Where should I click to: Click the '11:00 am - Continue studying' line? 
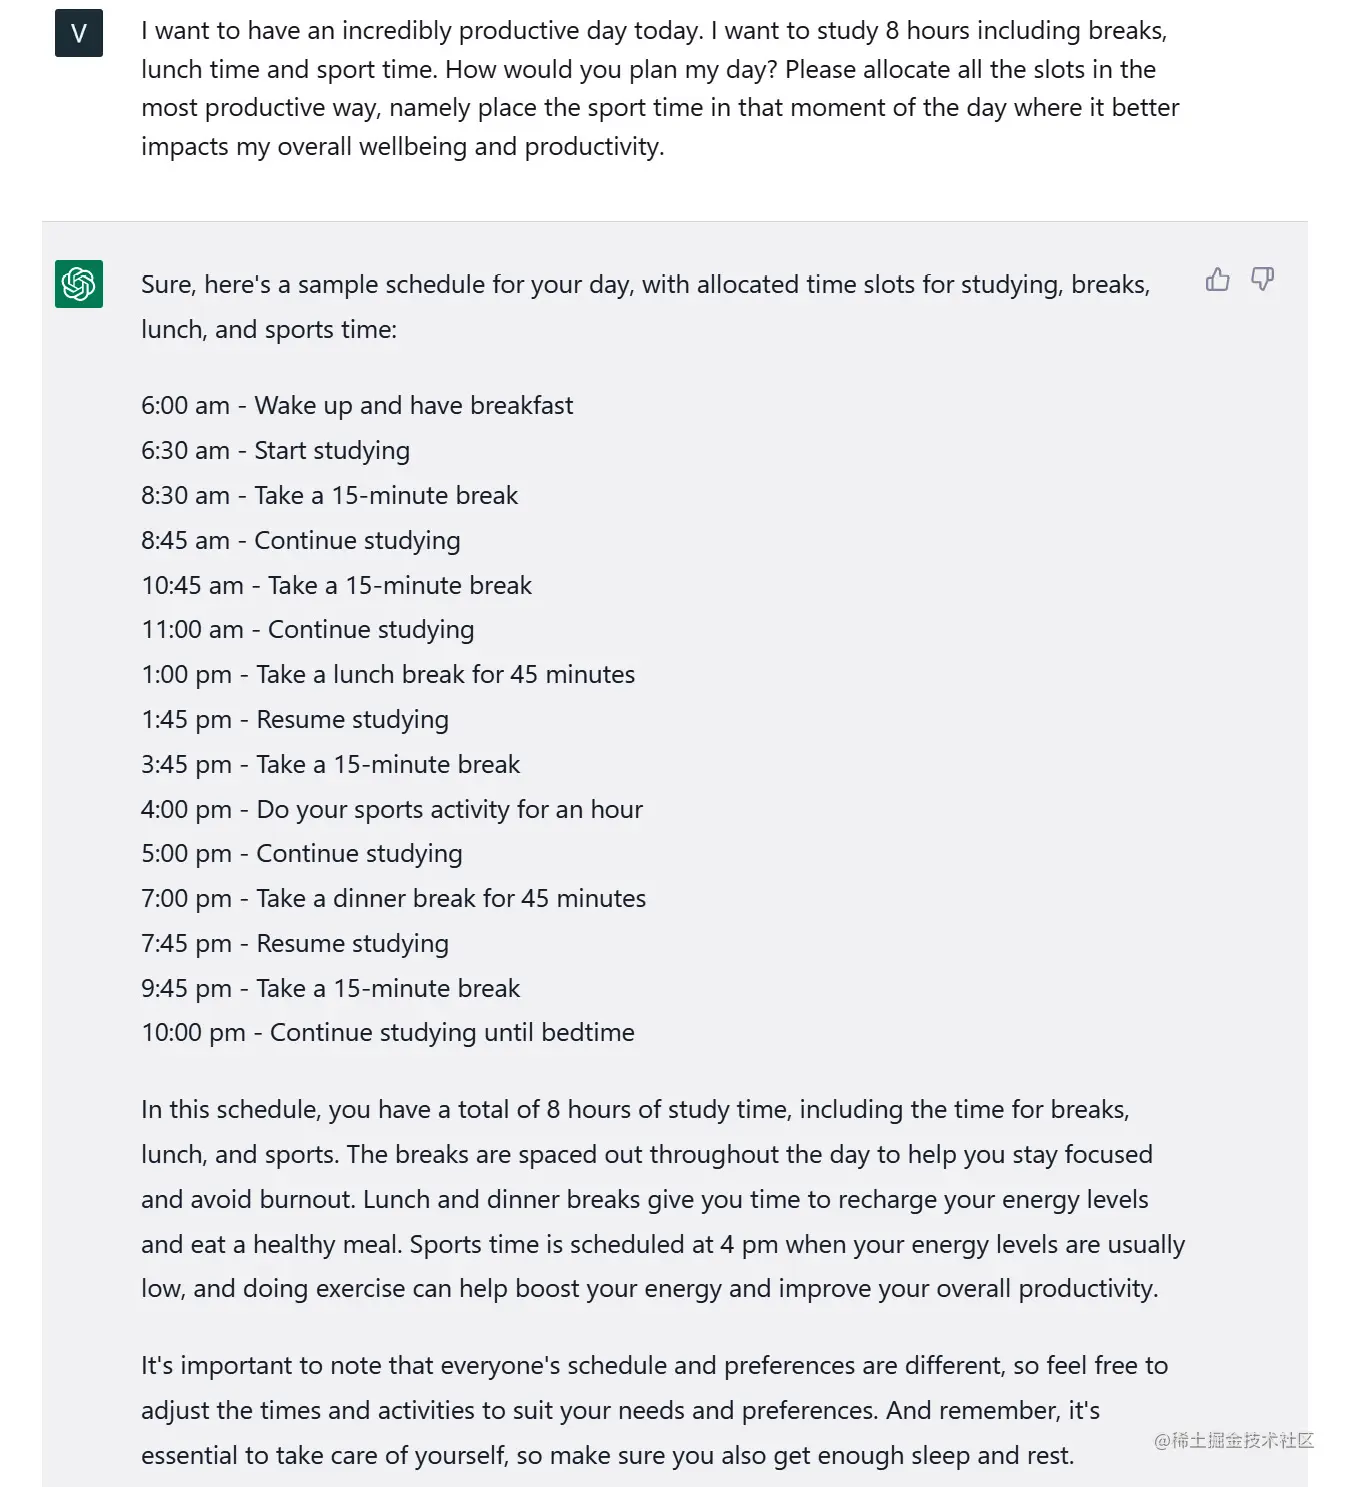coord(307,629)
